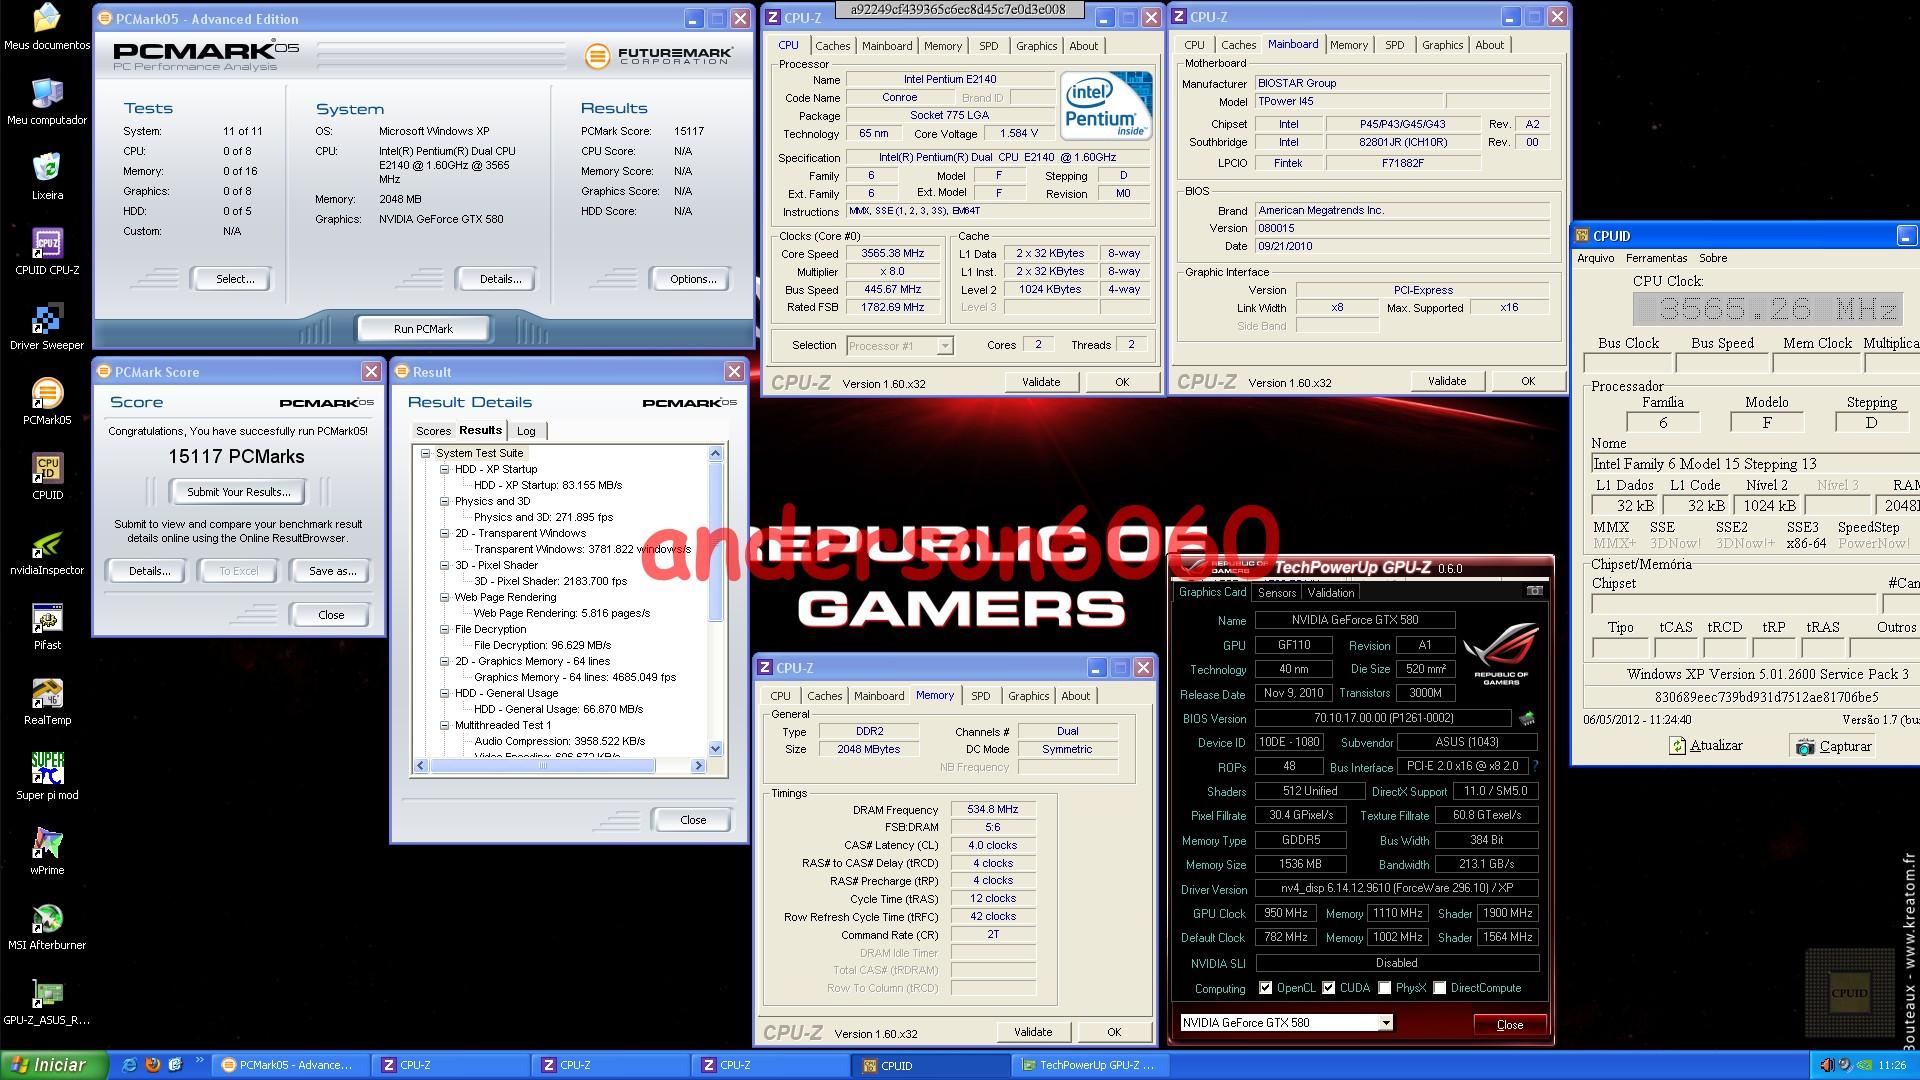Launch nvidiaInspector desktop shortcut
Image resolution: width=1920 pixels, height=1080 pixels.
tap(47, 552)
